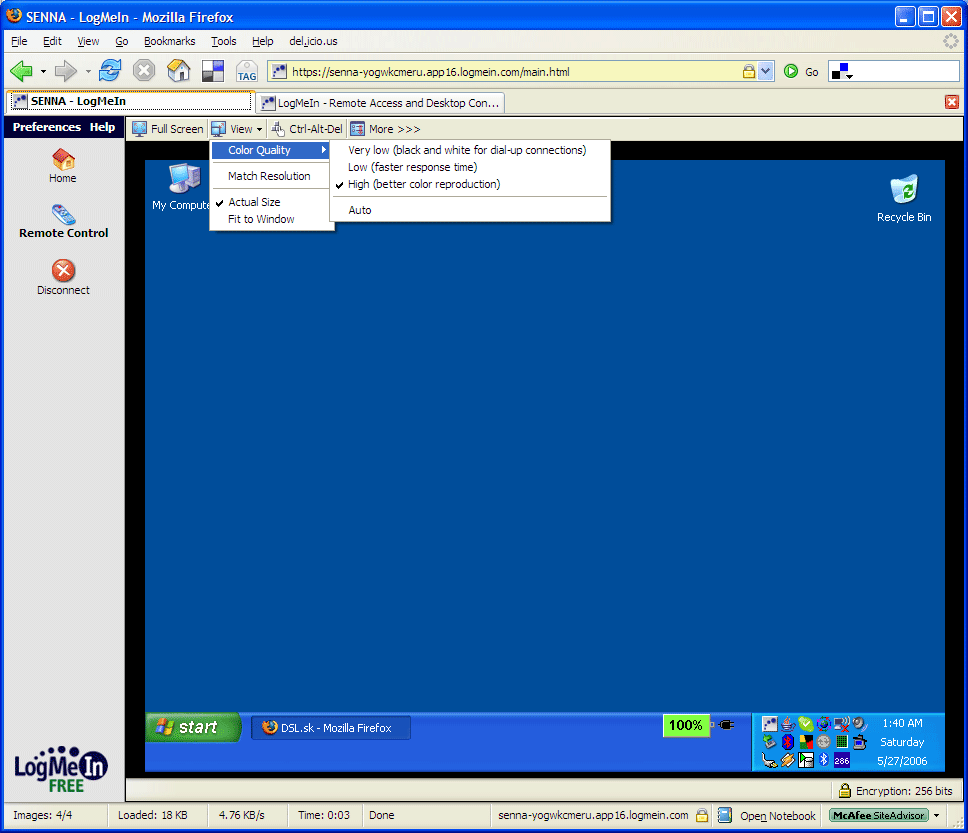Click the Open Notebook icon in status bar
This screenshot has width=968, height=833.
click(725, 816)
